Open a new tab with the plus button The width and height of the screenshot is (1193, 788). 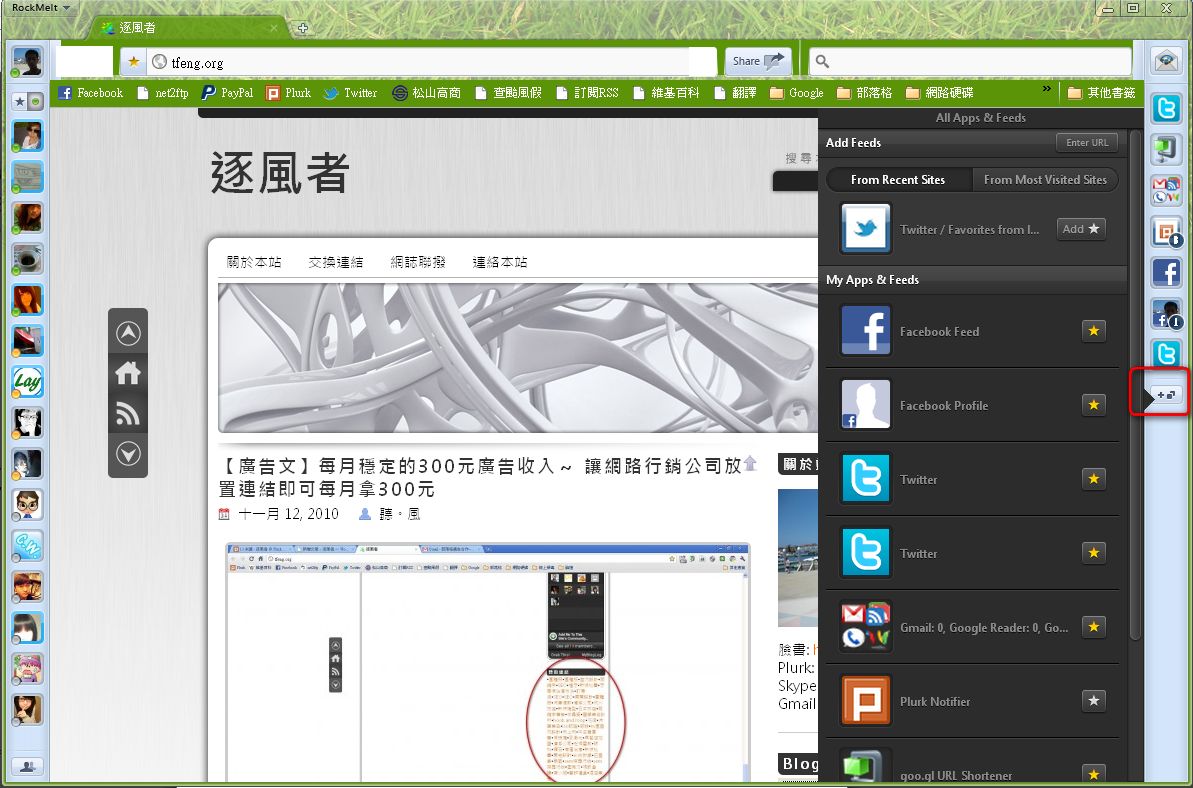point(303,28)
